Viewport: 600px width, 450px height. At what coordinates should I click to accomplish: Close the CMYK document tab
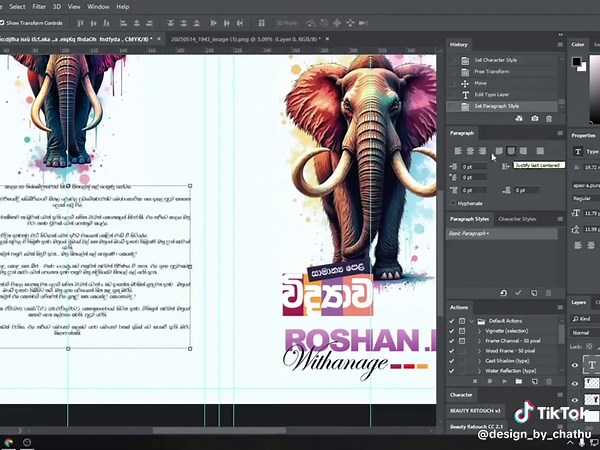pos(159,39)
